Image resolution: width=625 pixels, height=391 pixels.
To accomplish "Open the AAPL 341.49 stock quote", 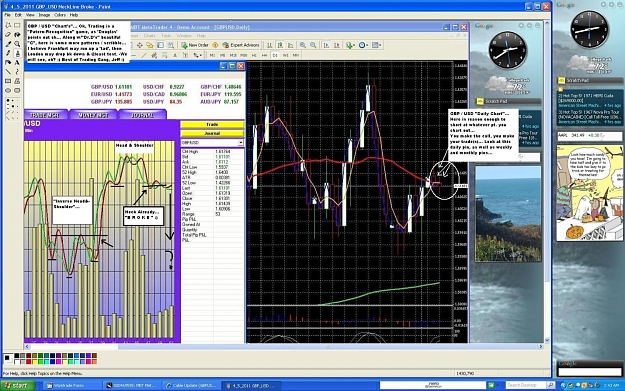I will (589, 136).
